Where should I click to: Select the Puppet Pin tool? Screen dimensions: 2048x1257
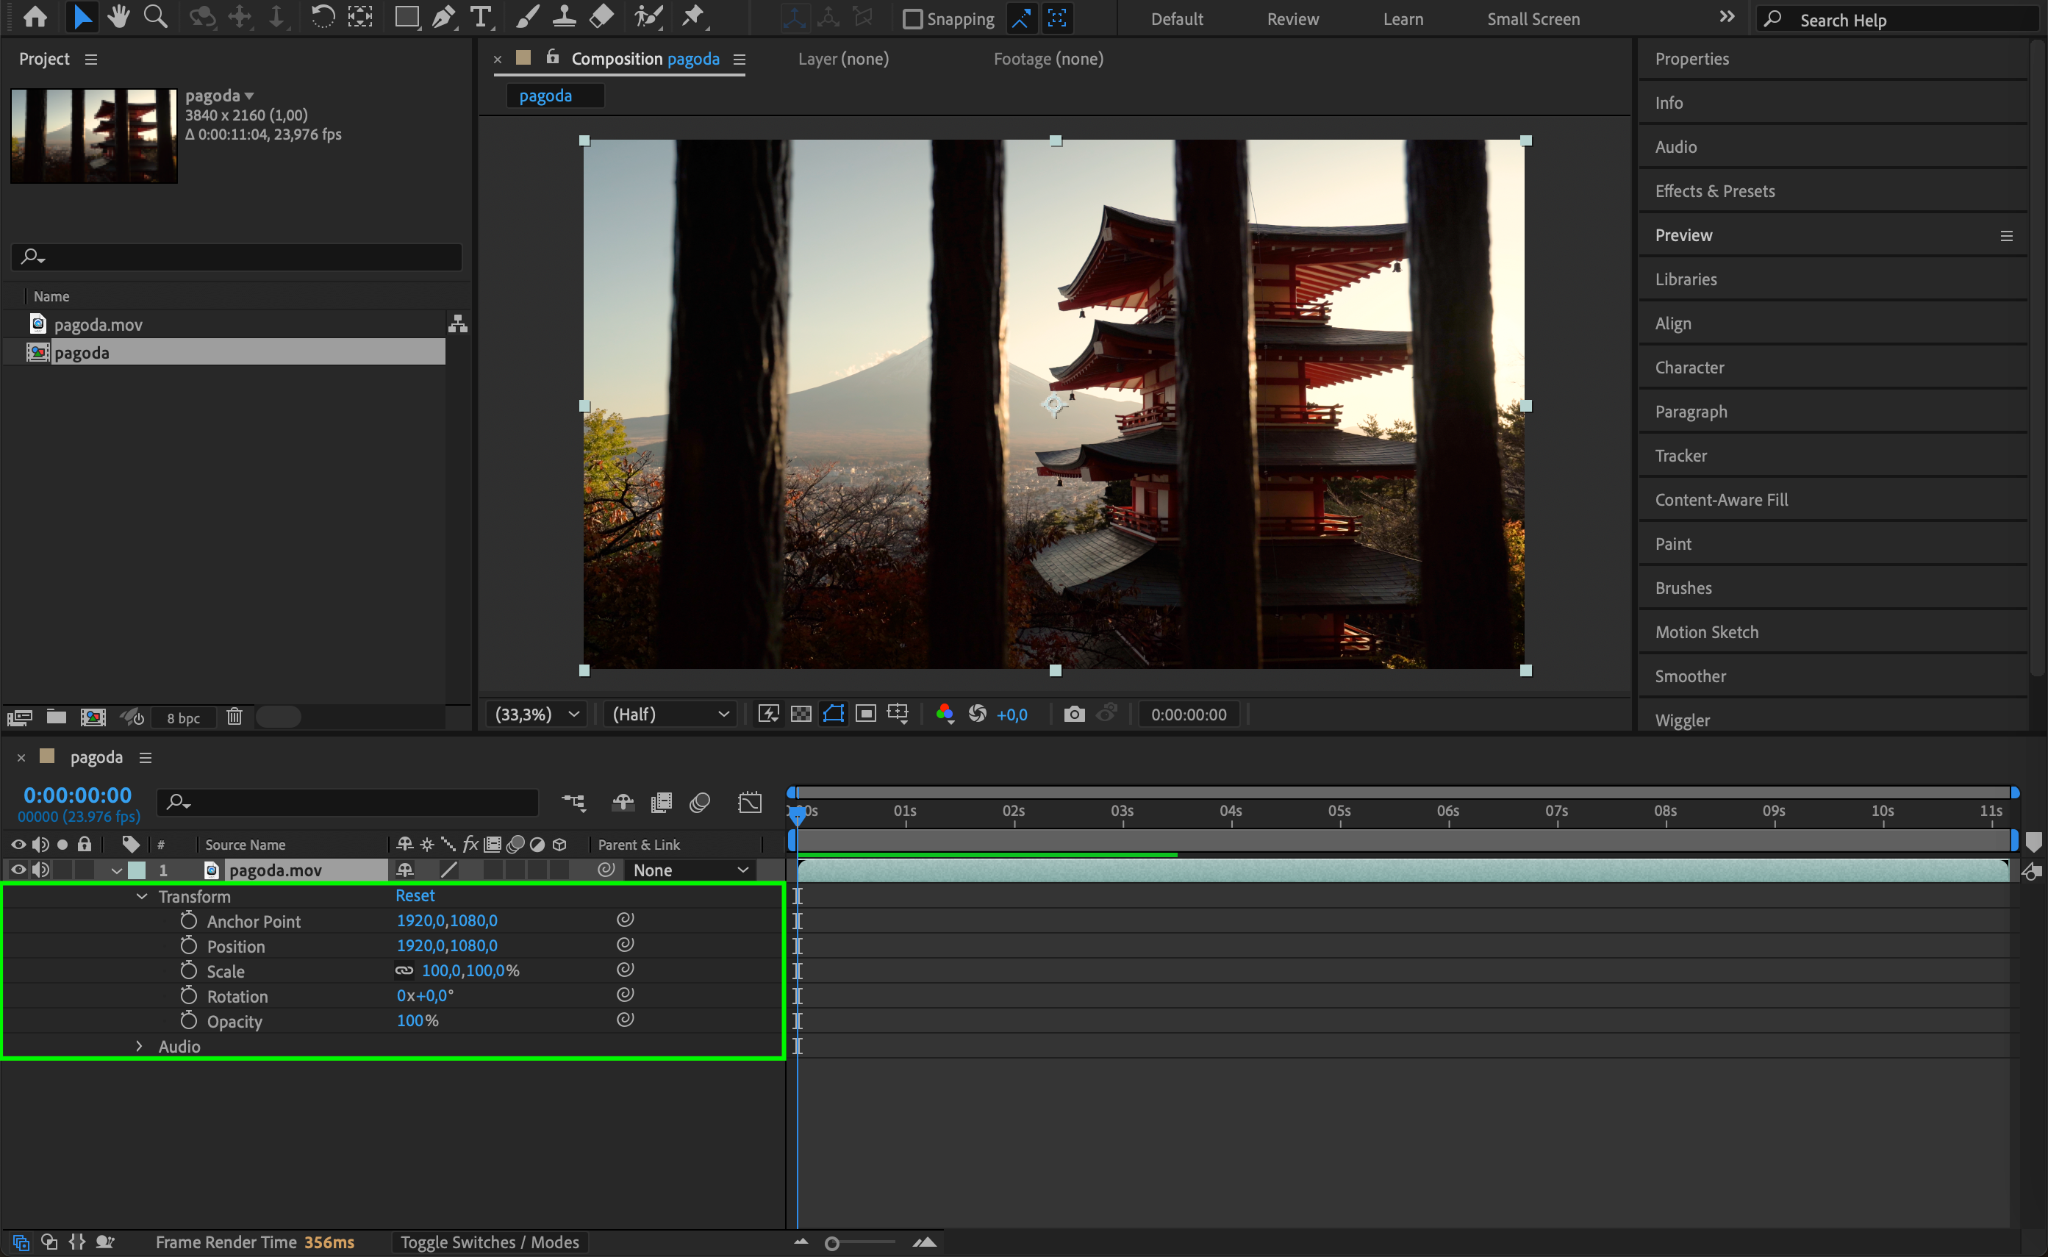pos(692,17)
